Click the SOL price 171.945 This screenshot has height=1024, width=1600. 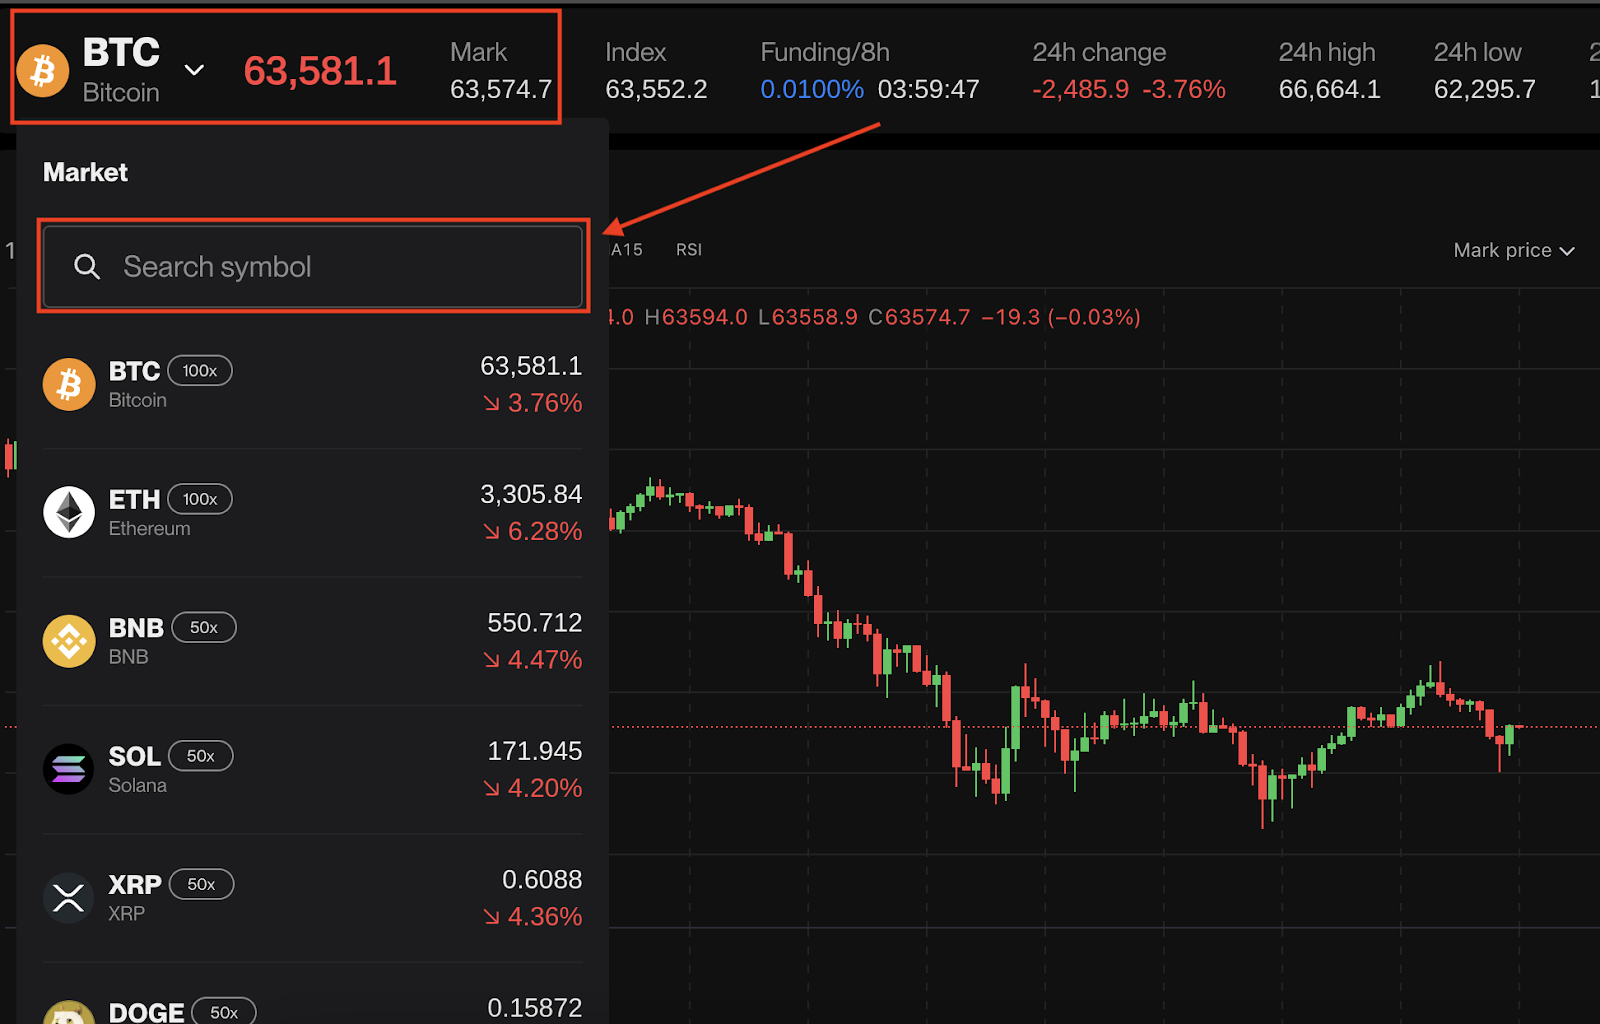point(535,751)
